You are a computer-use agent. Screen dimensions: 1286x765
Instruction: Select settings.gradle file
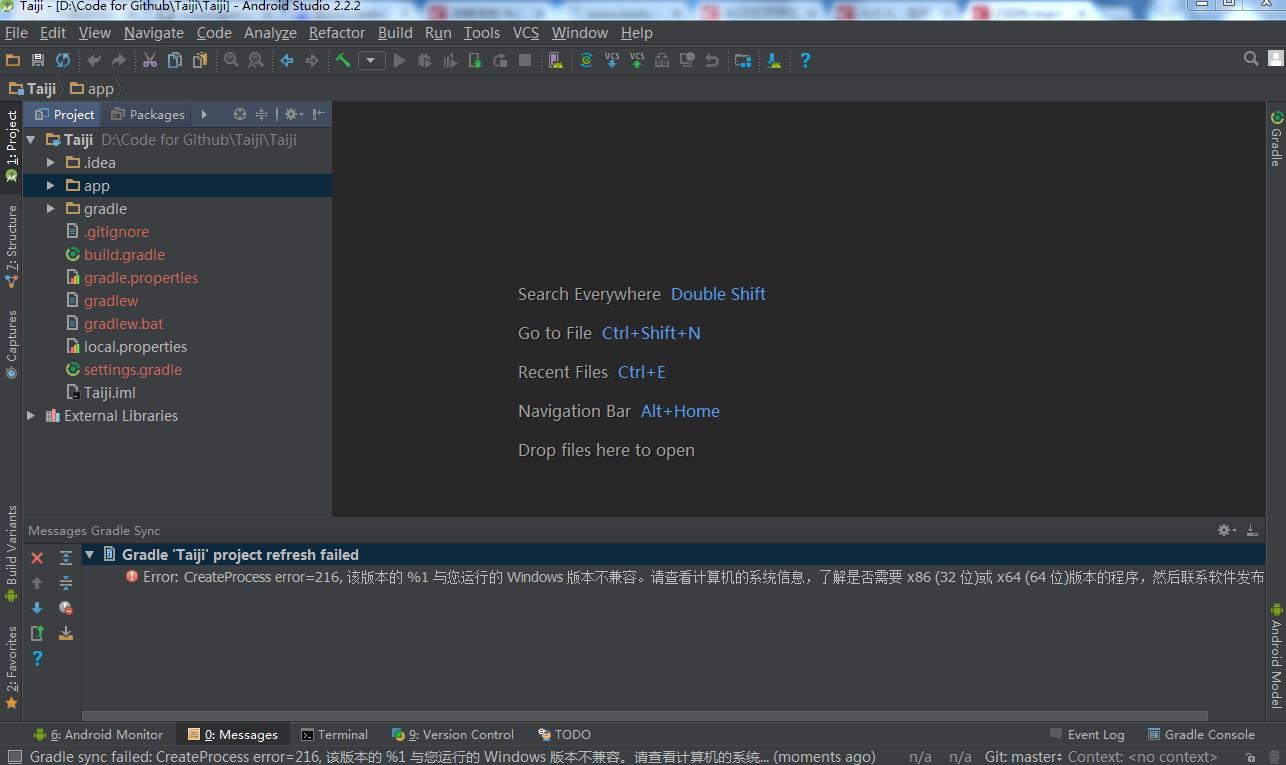[x=132, y=369]
